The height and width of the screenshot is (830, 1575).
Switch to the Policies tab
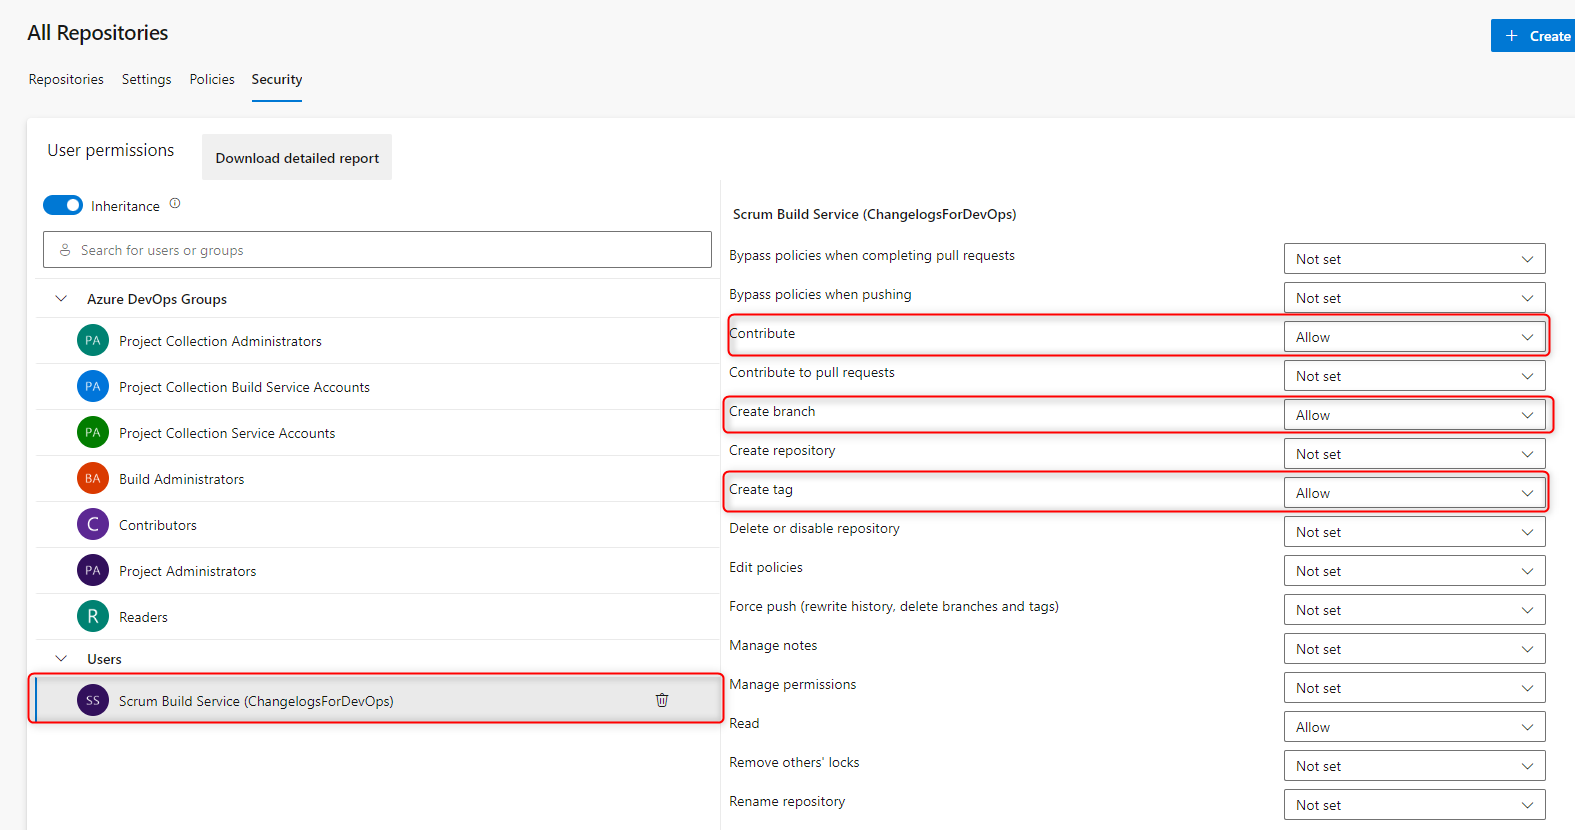pyautogui.click(x=212, y=79)
